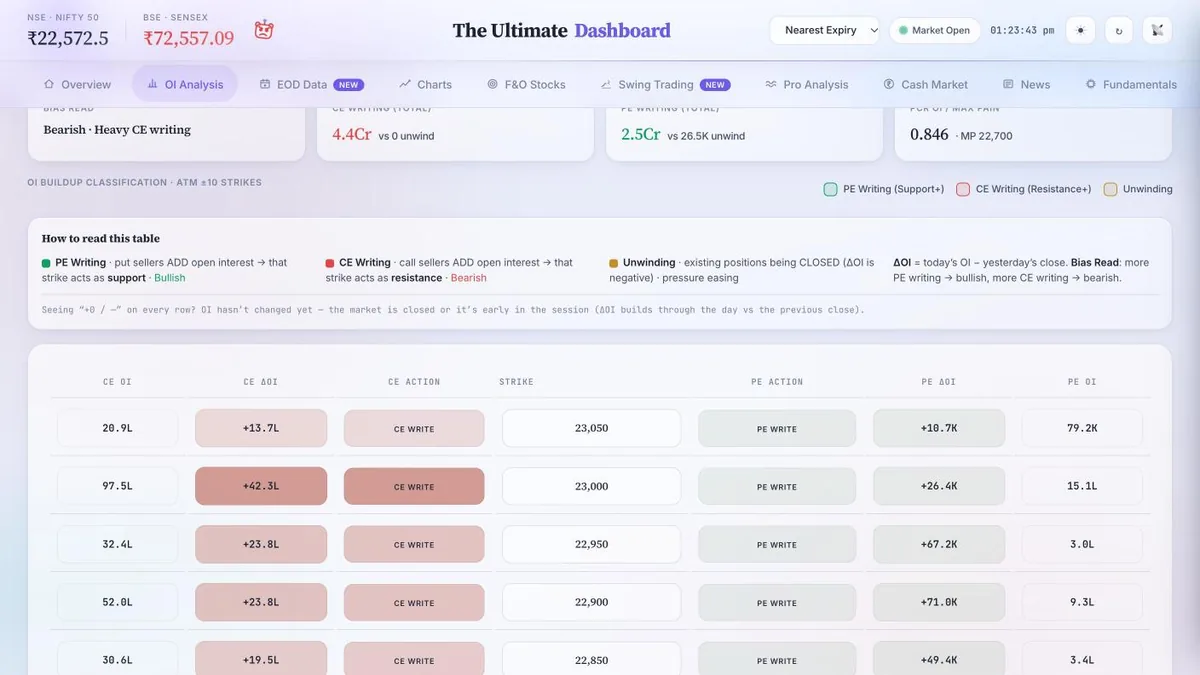Image resolution: width=1200 pixels, height=675 pixels.
Task: Click the 9.3L PE OI cell
Action: tap(1082, 602)
